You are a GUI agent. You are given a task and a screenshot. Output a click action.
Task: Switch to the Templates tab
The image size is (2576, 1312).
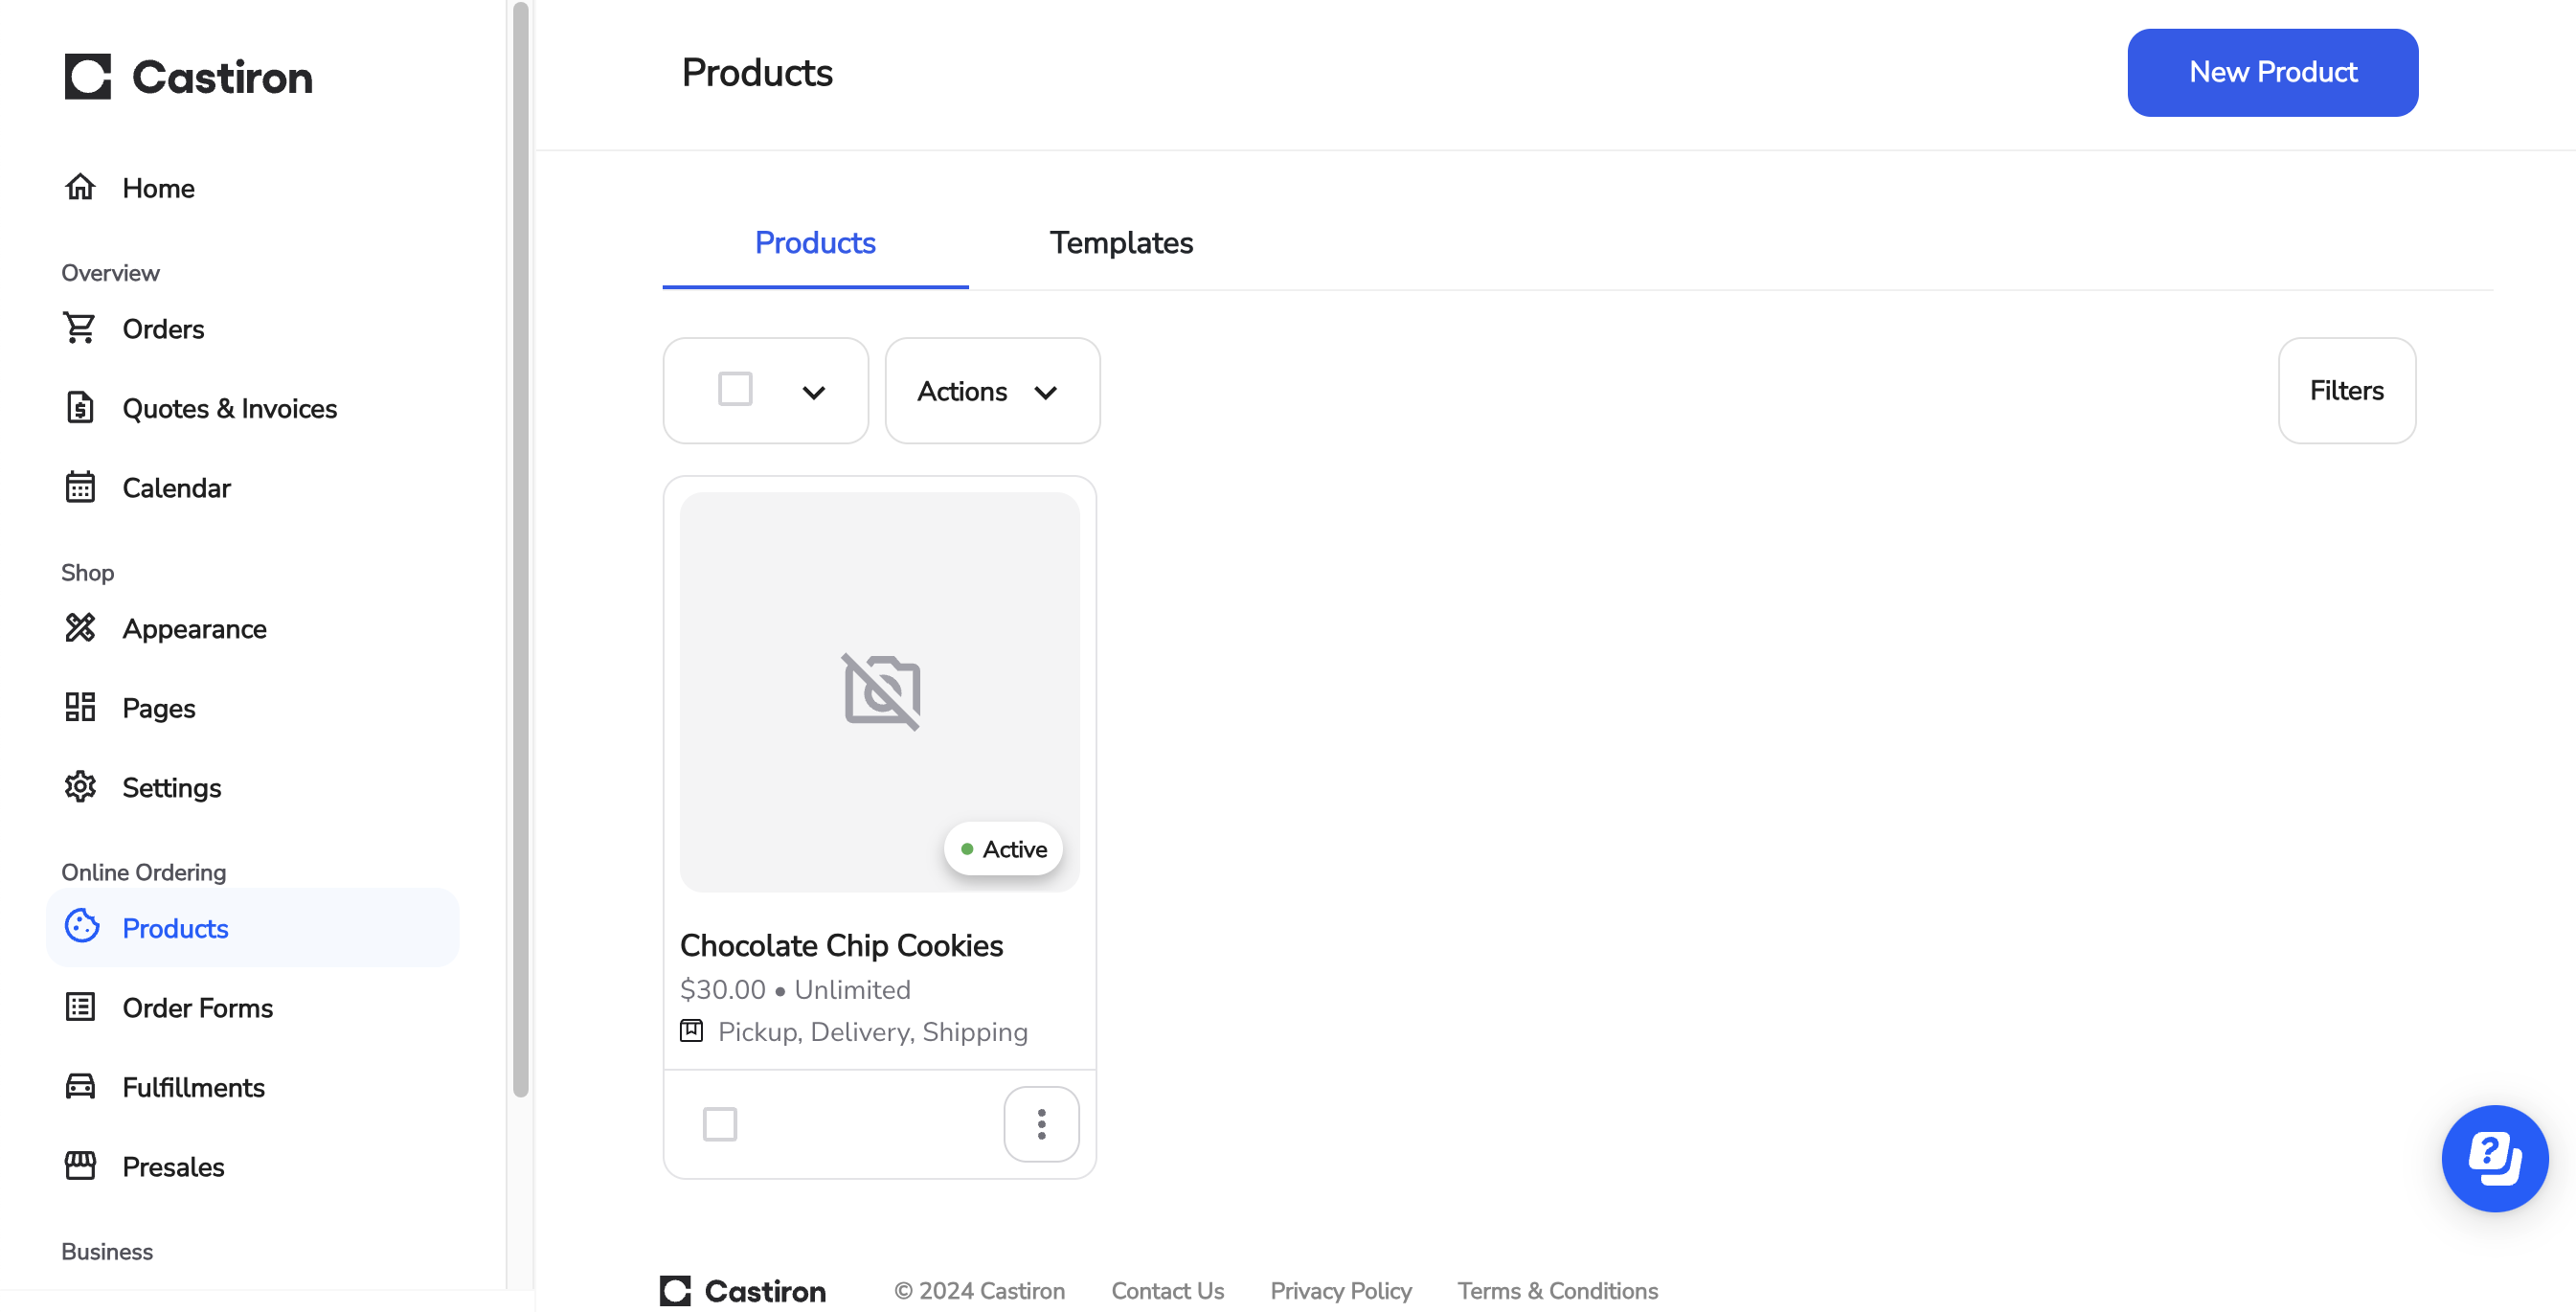click(x=1121, y=243)
